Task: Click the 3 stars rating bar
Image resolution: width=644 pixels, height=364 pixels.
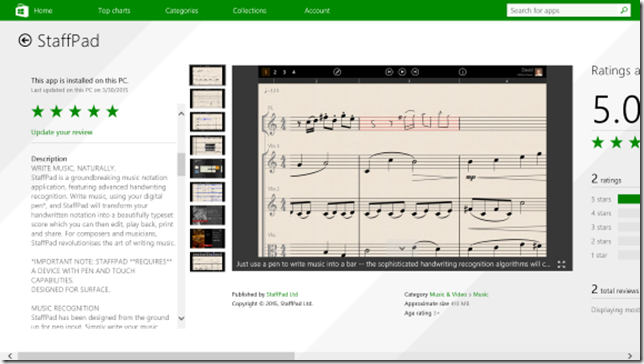Action: 629,227
